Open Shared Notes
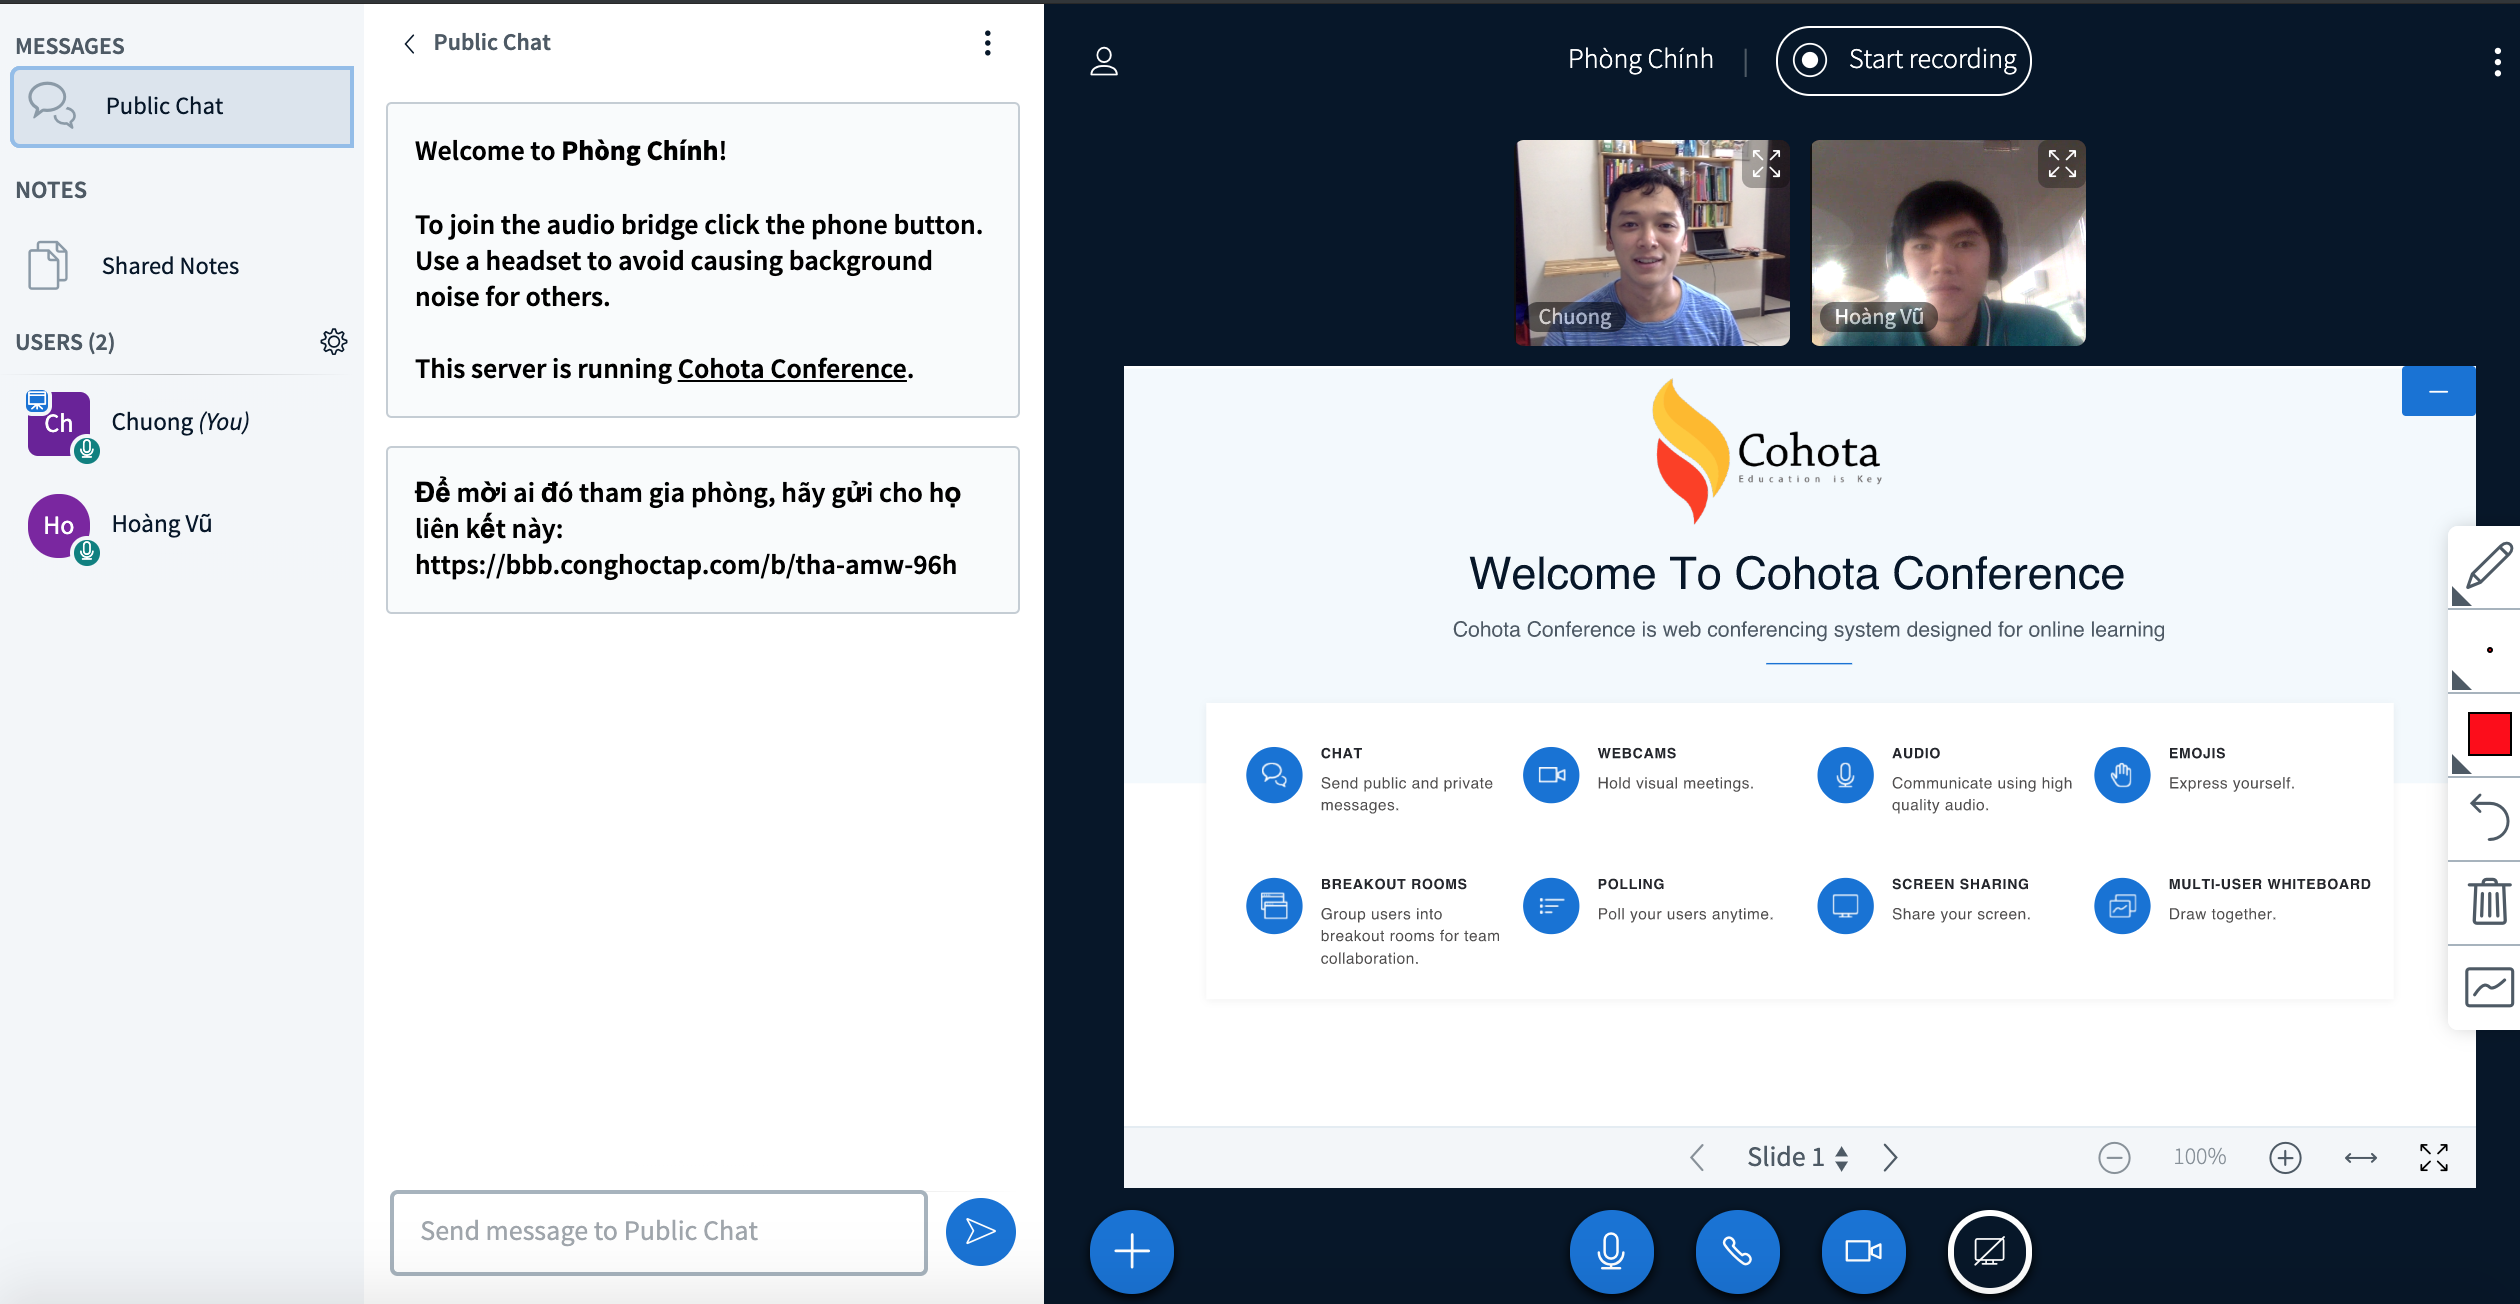 click(182, 266)
